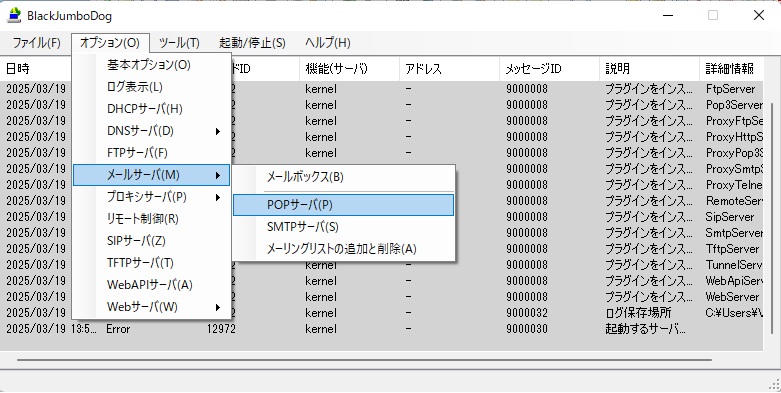Open the ツール(T) menu
This screenshot has width=781, height=393.
(x=179, y=43)
